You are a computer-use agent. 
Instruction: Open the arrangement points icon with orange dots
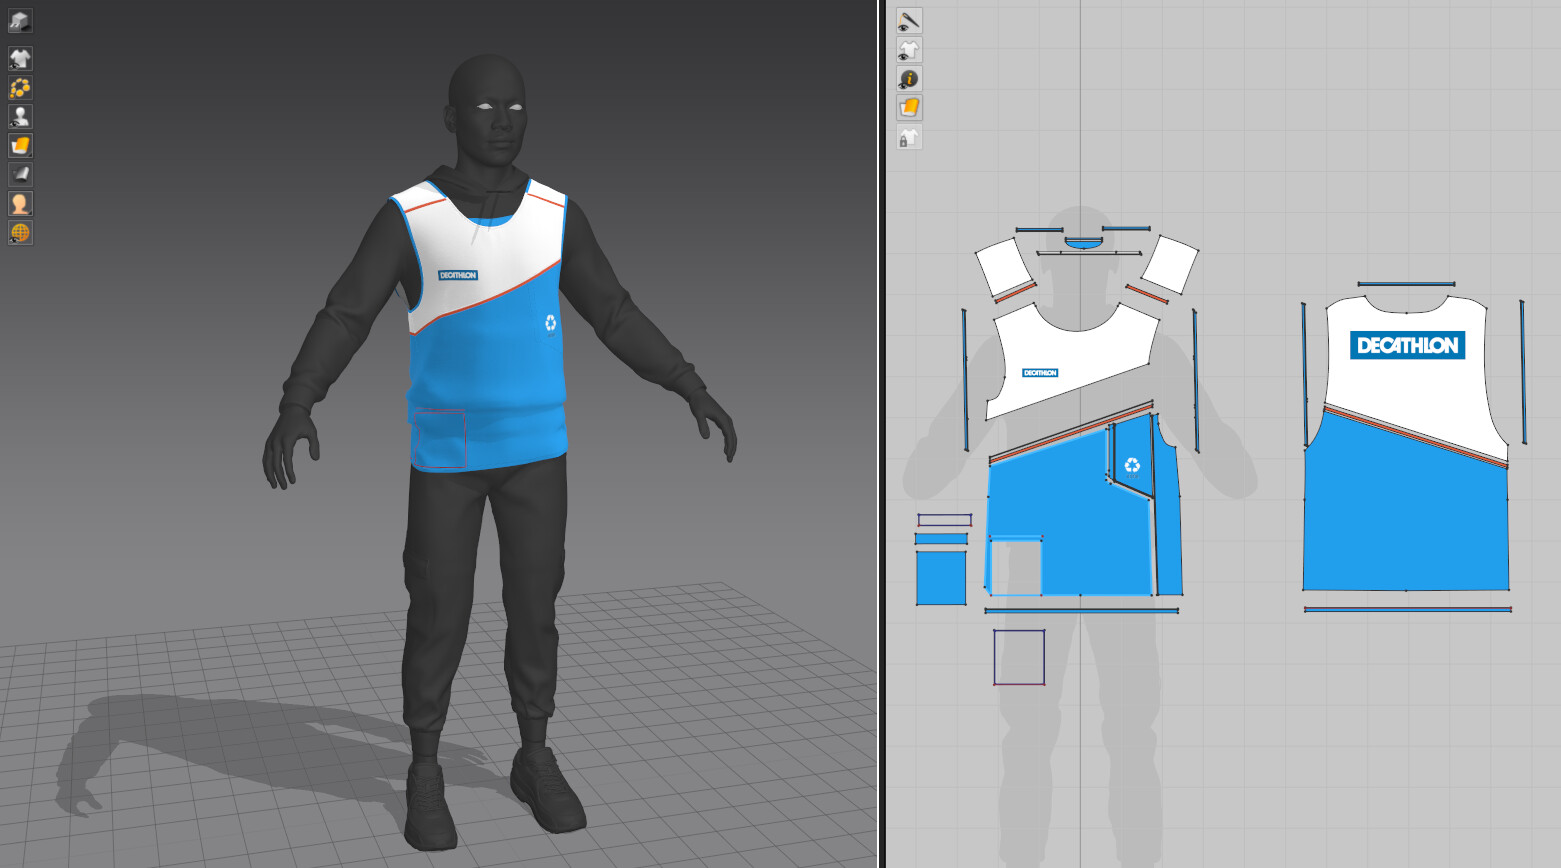point(20,87)
